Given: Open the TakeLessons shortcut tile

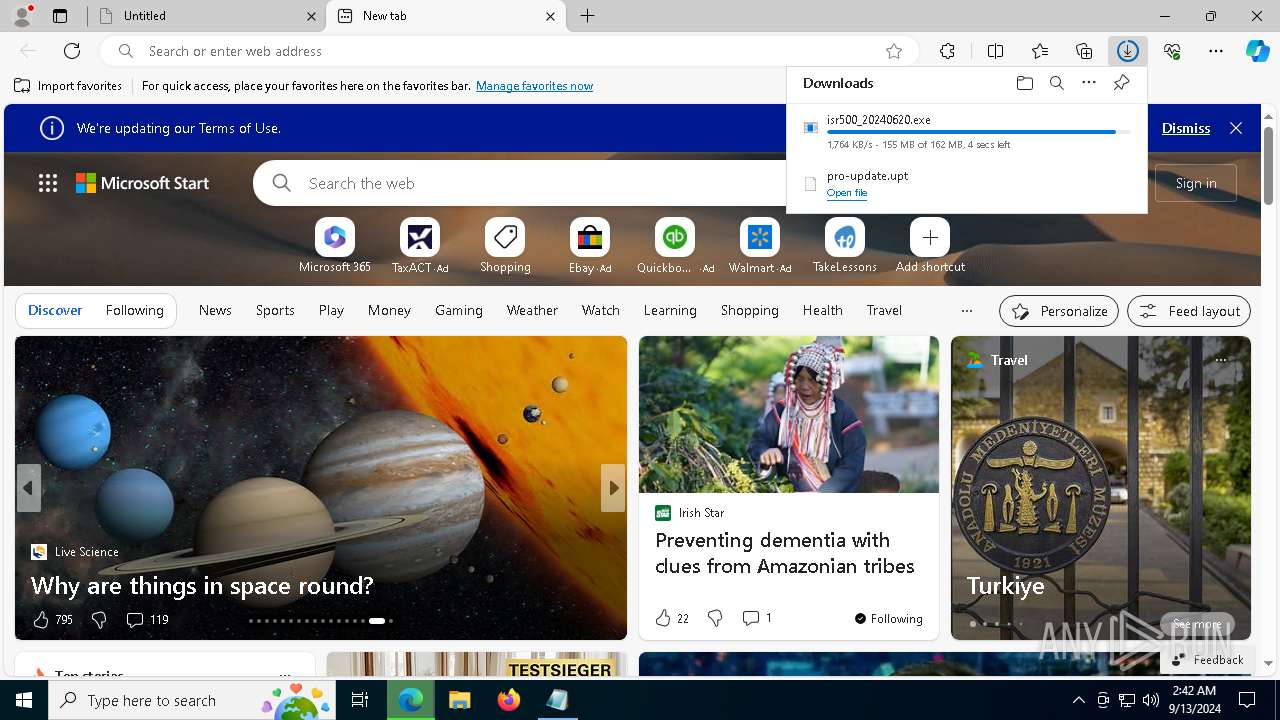Looking at the screenshot, I should point(845,246).
